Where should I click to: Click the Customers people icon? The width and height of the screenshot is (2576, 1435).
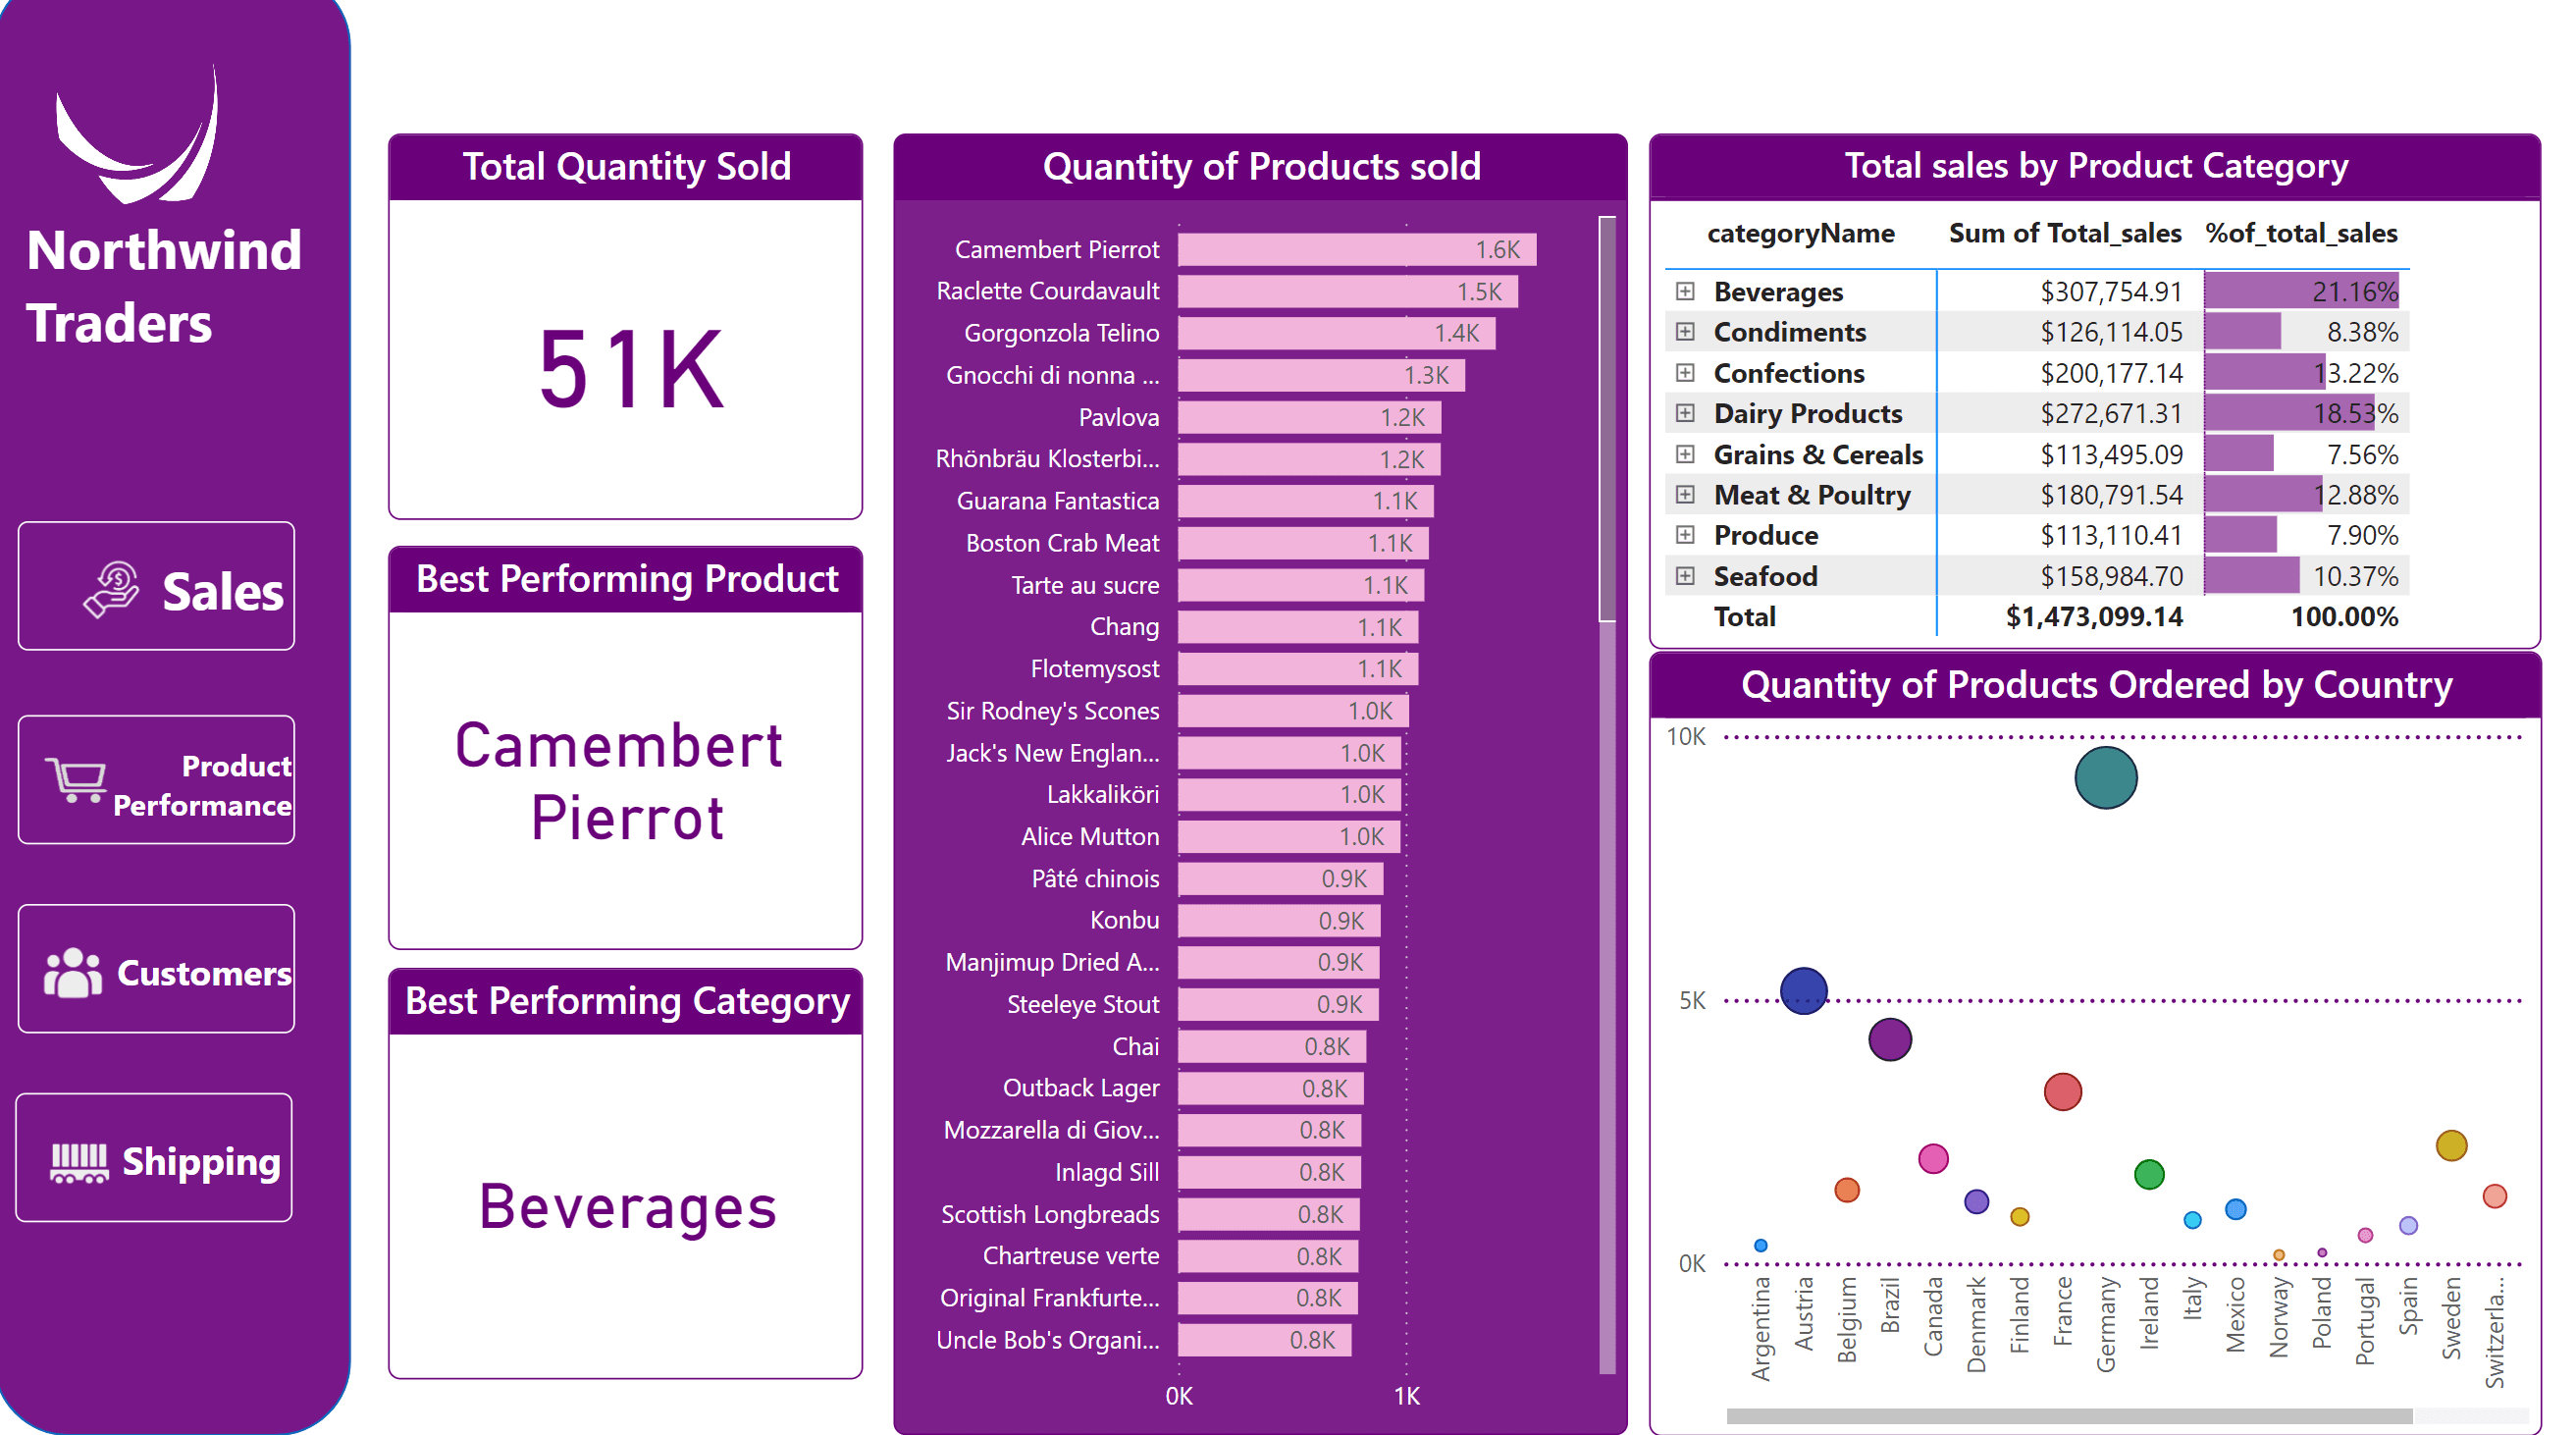click(72, 972)
